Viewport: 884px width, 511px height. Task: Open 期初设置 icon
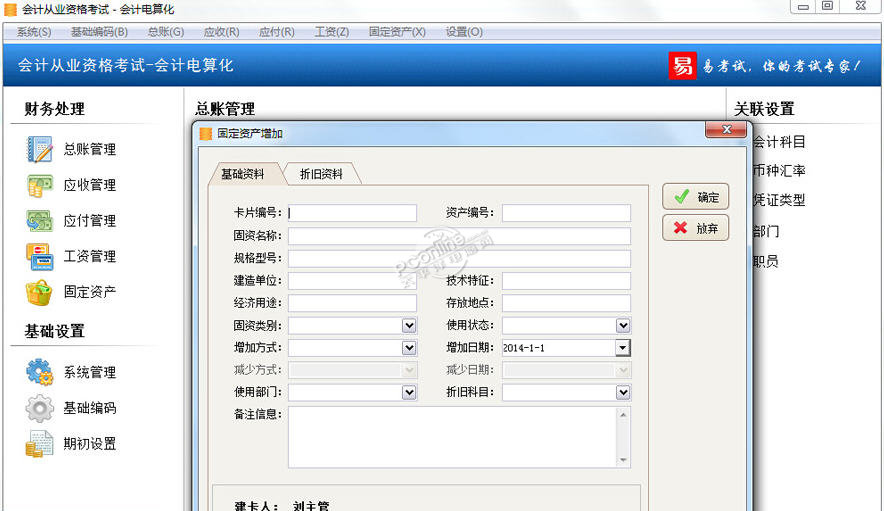click(39, 444)
